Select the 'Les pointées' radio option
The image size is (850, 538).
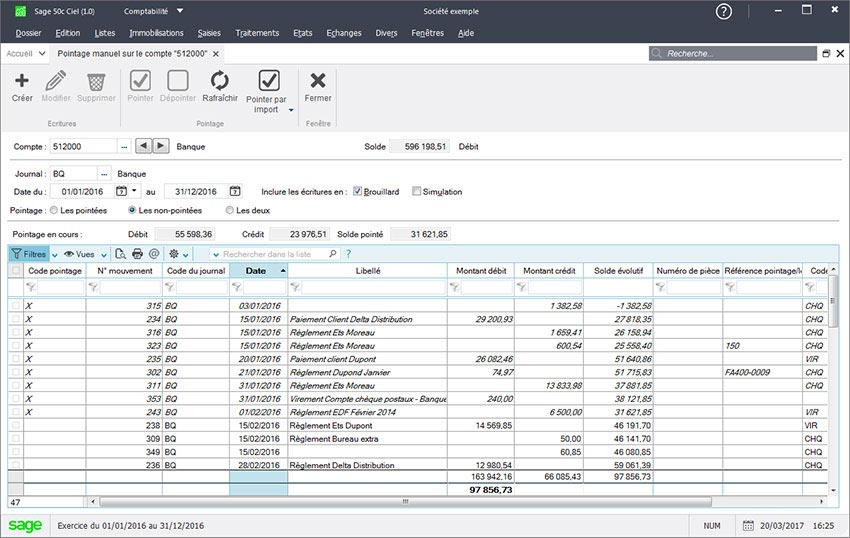coord(54,211)
